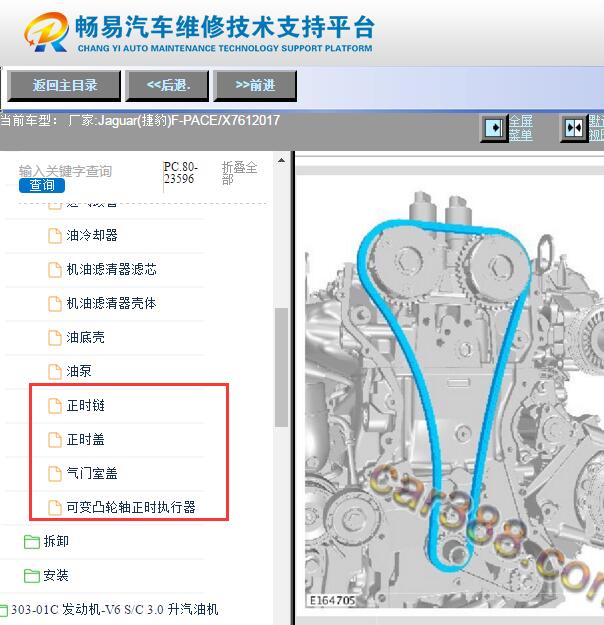Expand the 安装 folder icon
Viewport: 604px width, 625px height.
(31, 576)
